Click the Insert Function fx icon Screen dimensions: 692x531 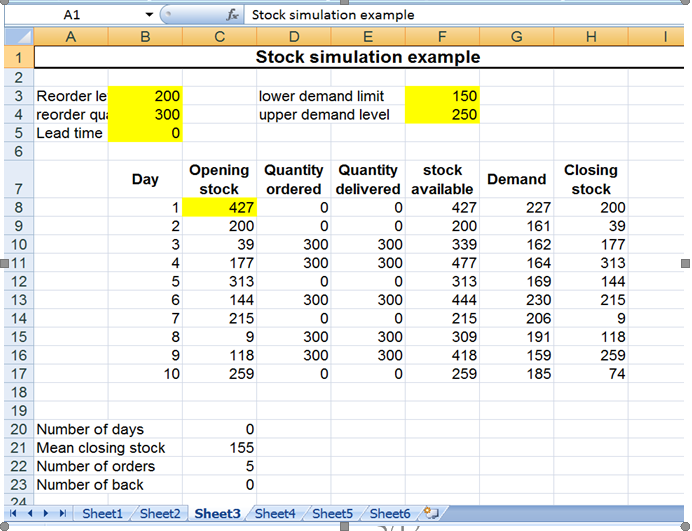233,15
